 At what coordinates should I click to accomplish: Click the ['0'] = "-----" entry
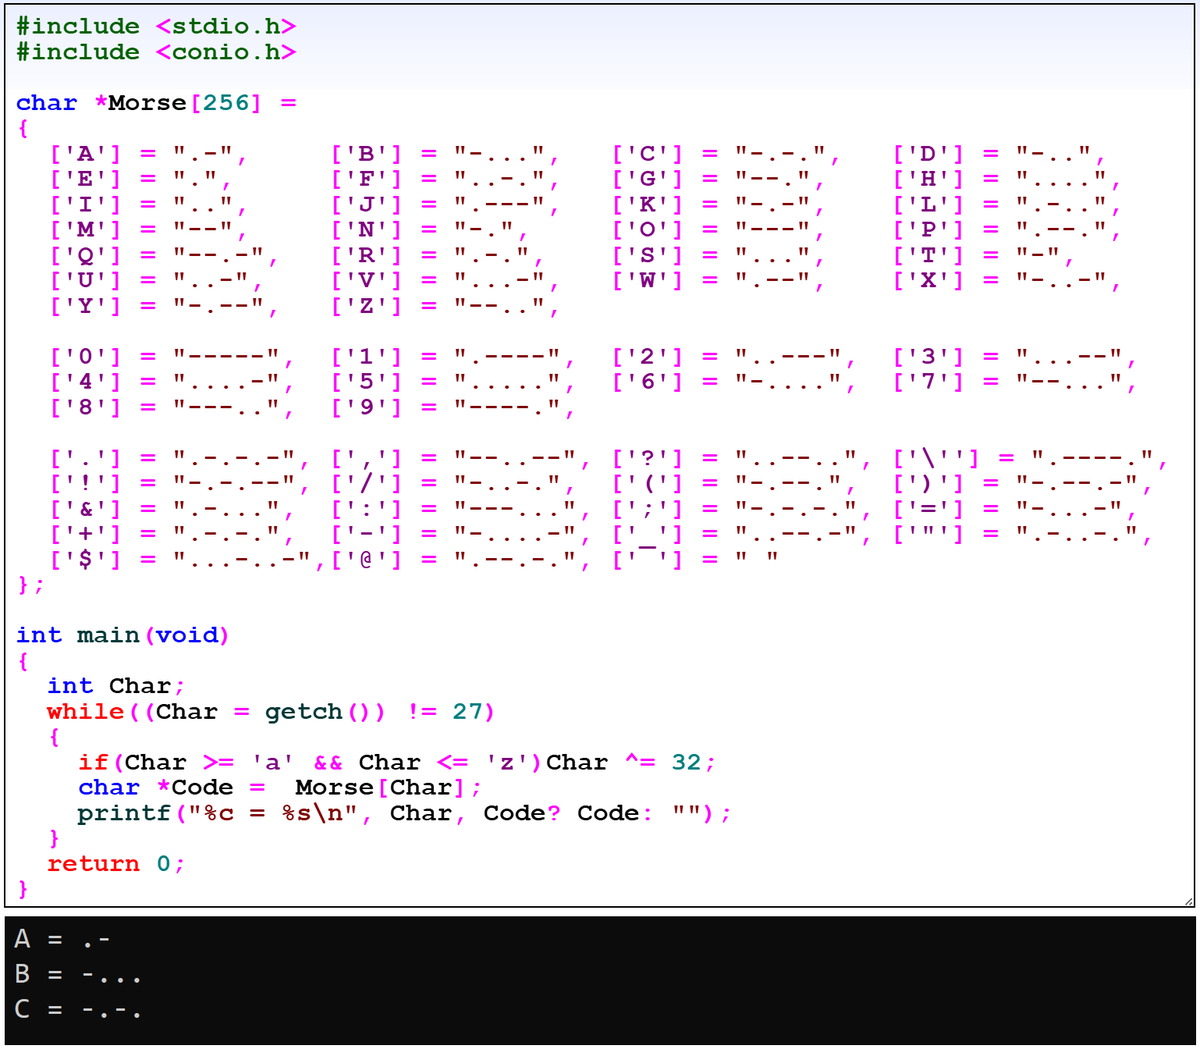coord(172,357)
